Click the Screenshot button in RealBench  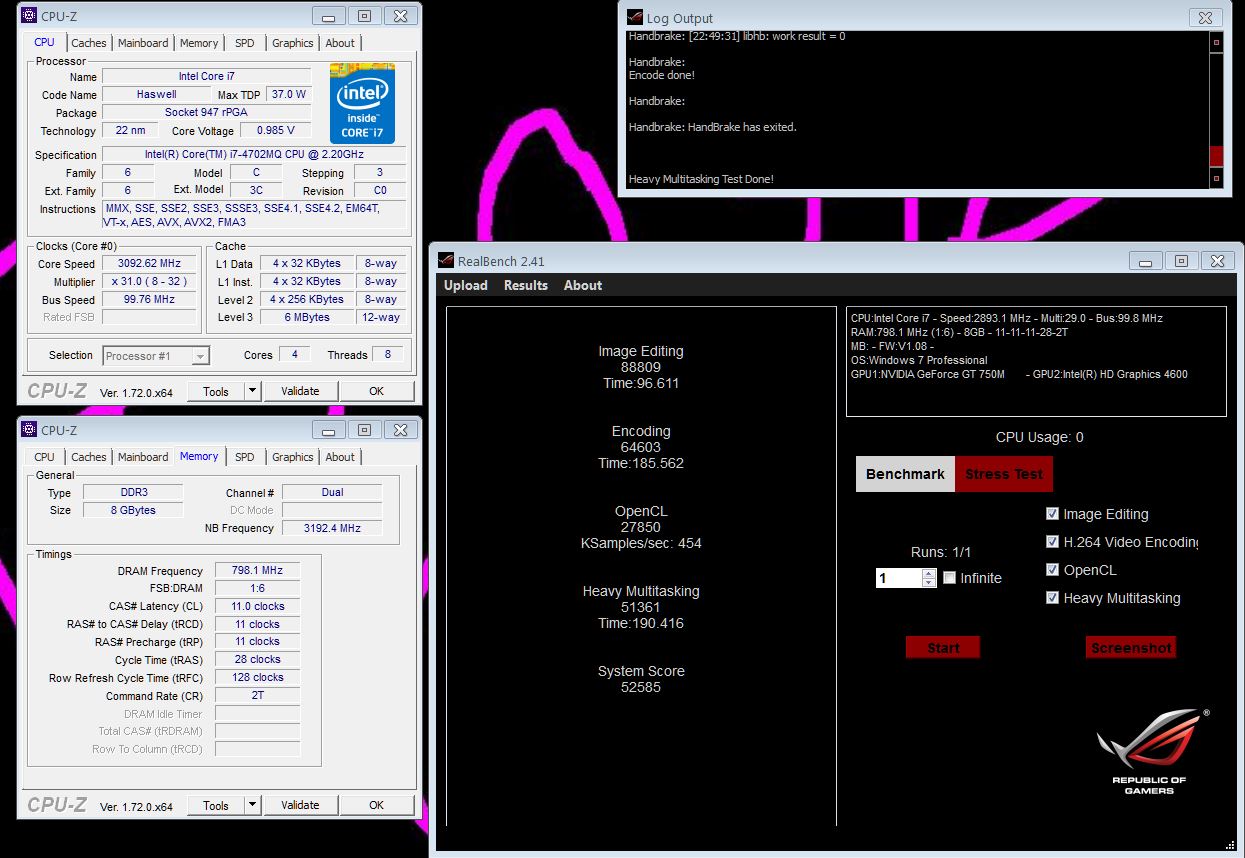1131,647
